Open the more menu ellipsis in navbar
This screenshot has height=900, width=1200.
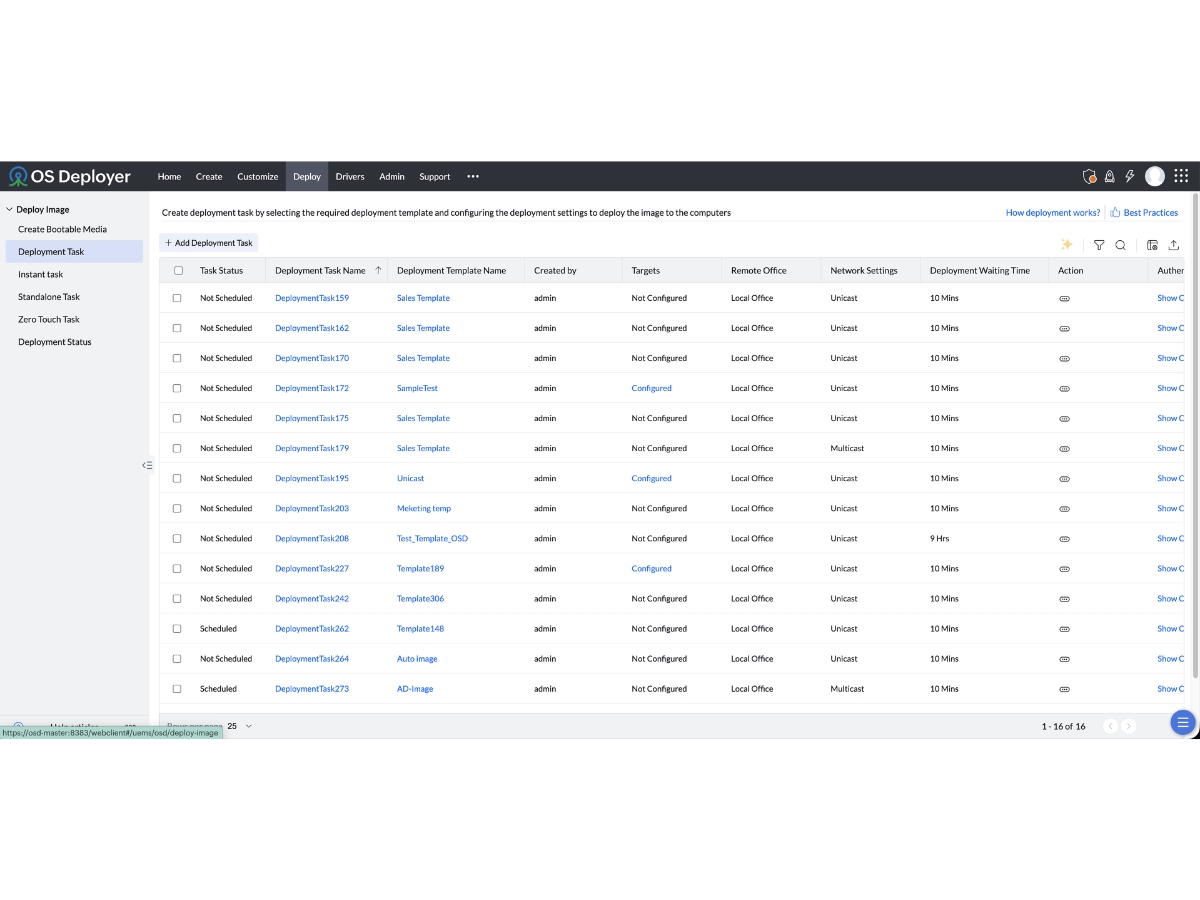tap(473, 176)
